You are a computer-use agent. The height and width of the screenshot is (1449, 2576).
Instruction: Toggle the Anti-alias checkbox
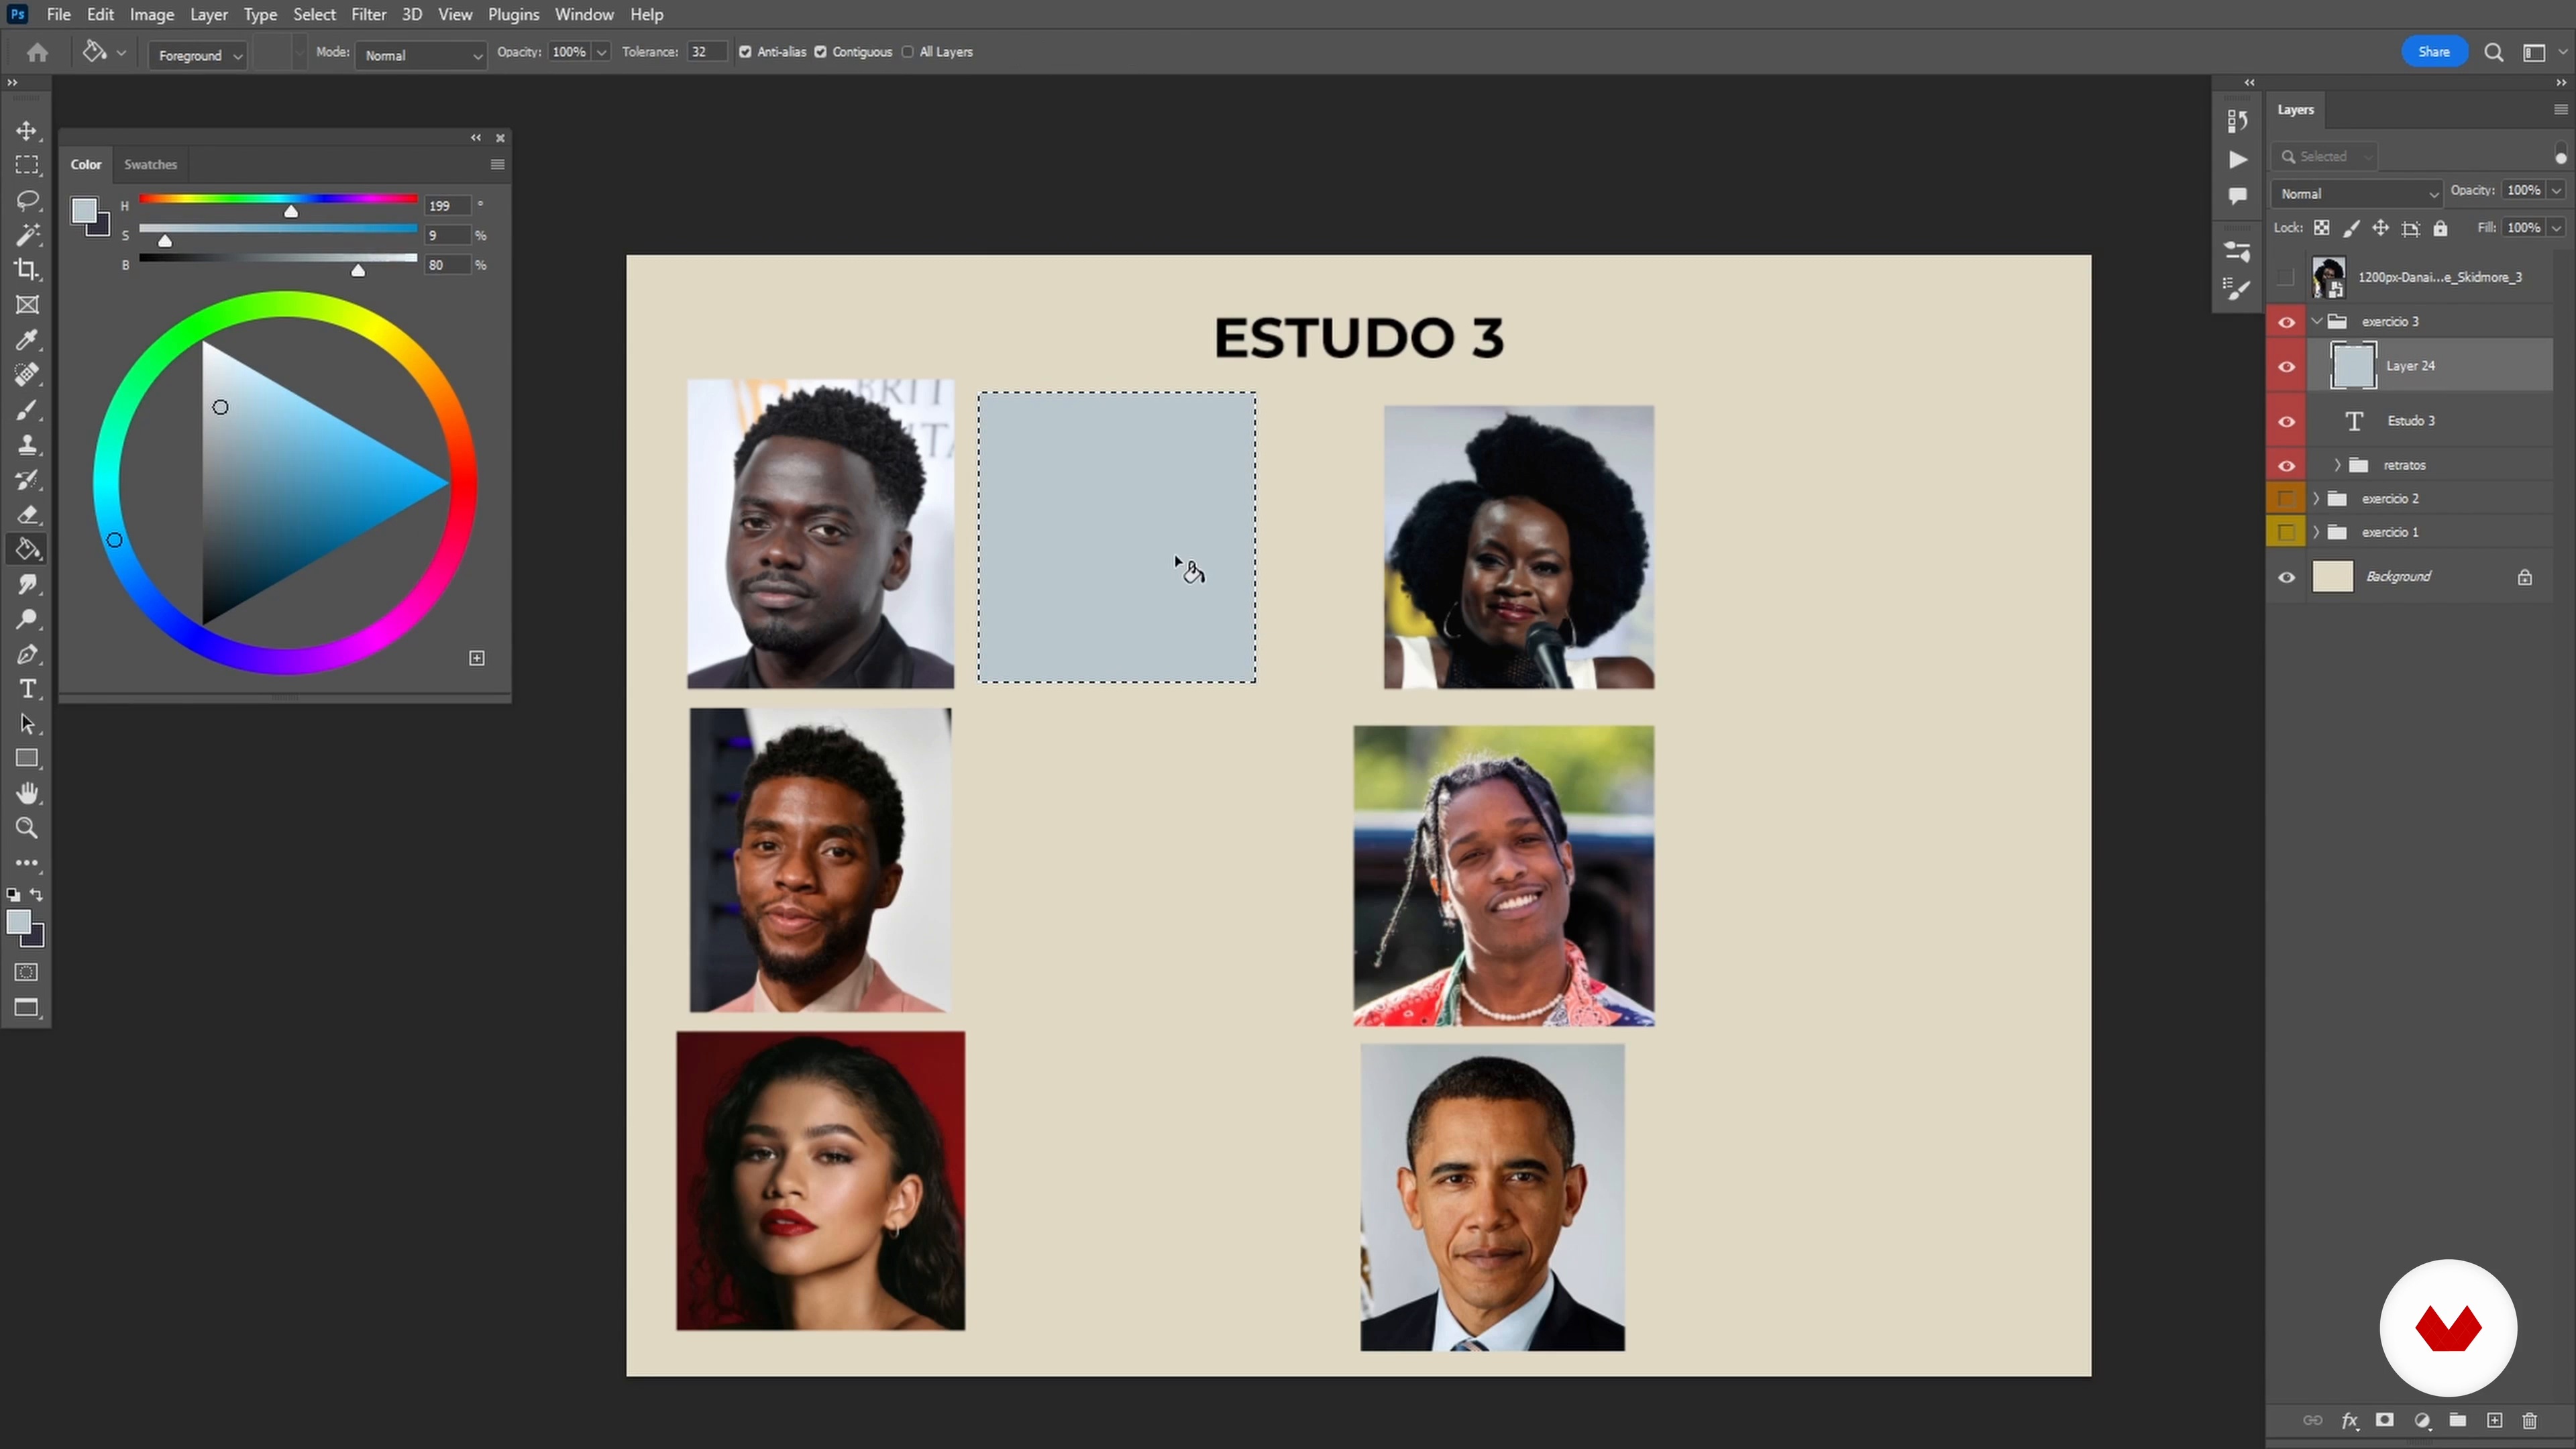(745, 52)
